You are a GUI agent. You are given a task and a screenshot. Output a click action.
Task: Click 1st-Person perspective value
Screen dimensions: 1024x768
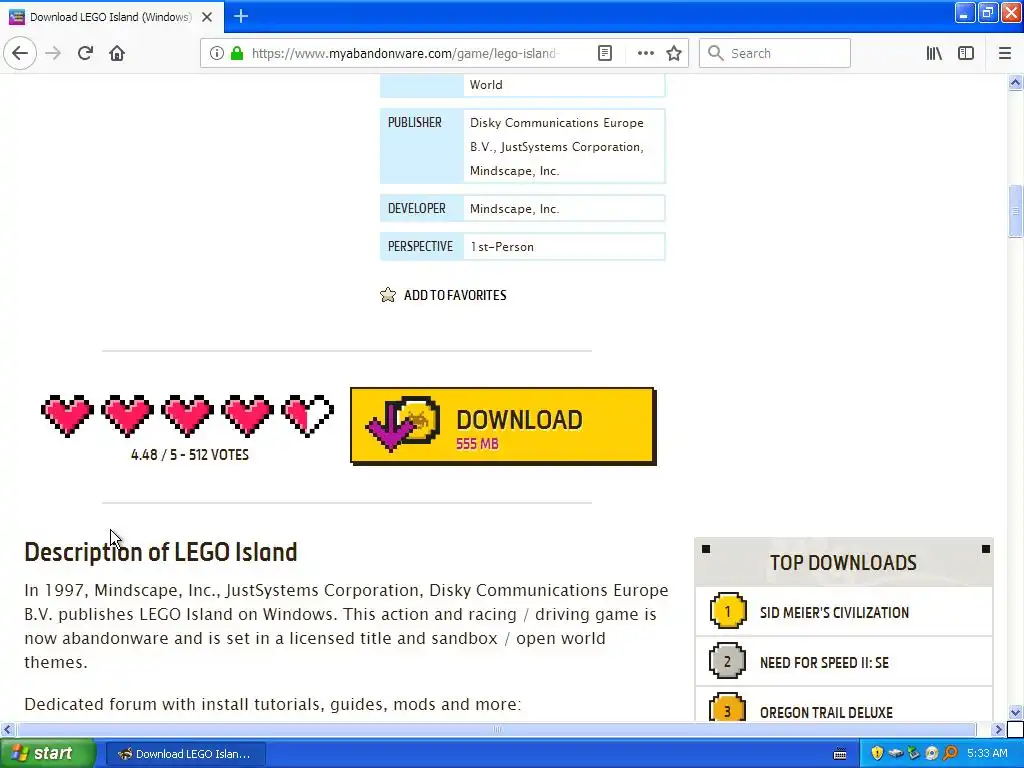pos(502,247)
